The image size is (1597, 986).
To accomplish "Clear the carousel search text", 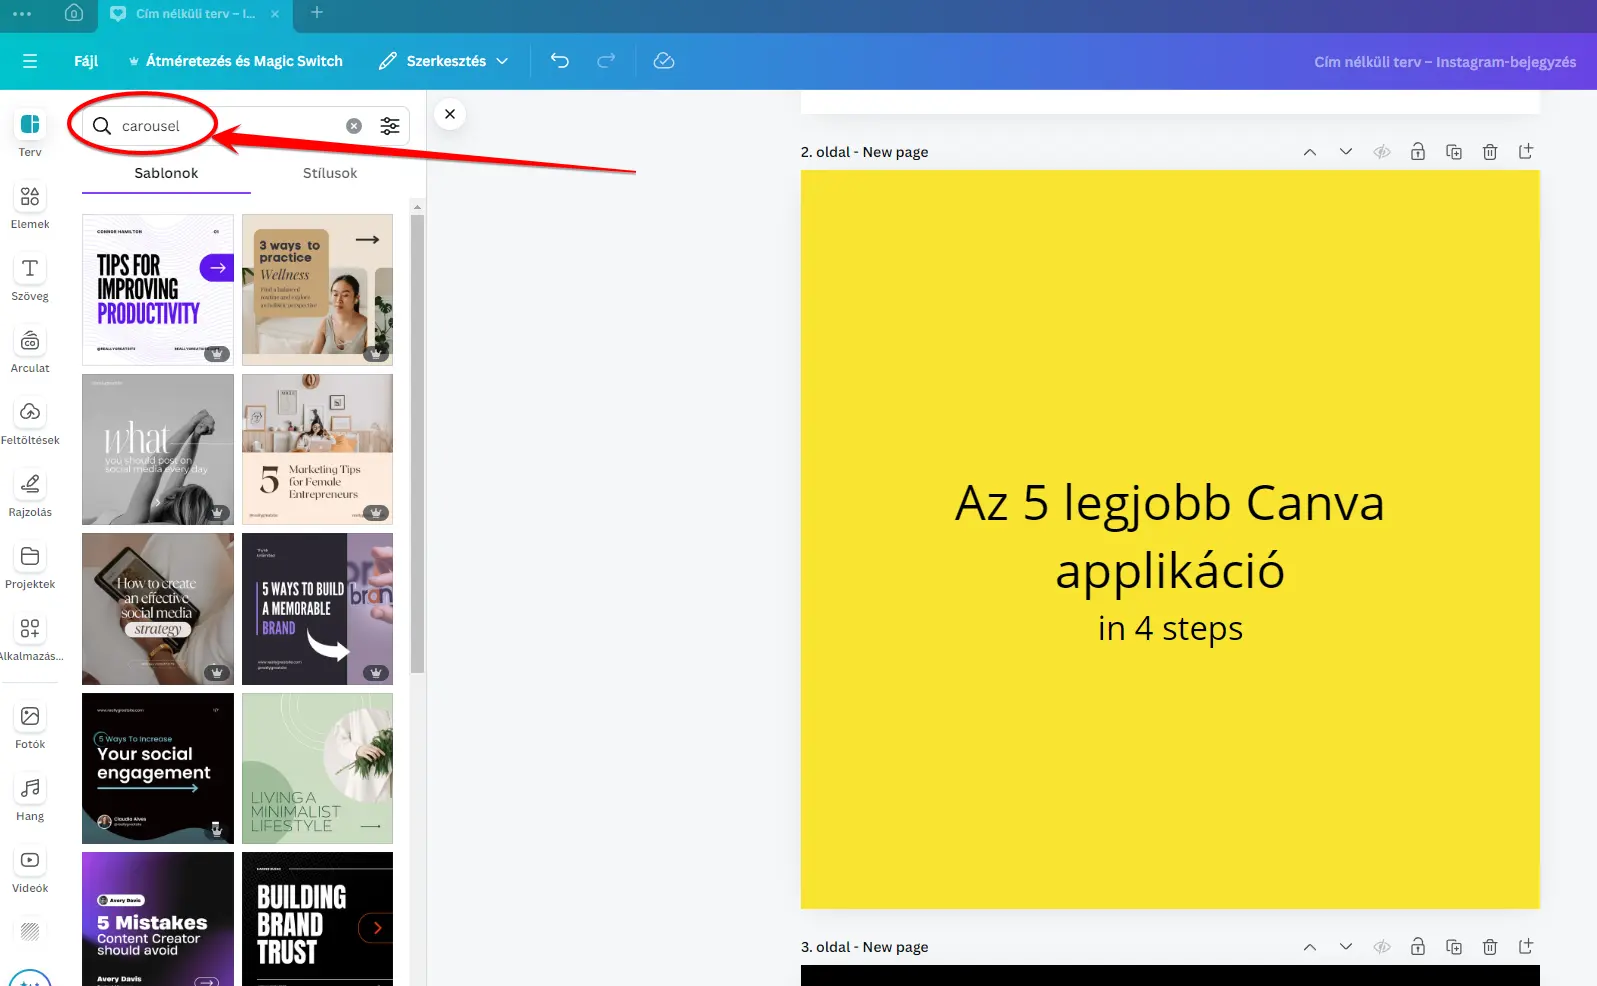I will point(354,126).
